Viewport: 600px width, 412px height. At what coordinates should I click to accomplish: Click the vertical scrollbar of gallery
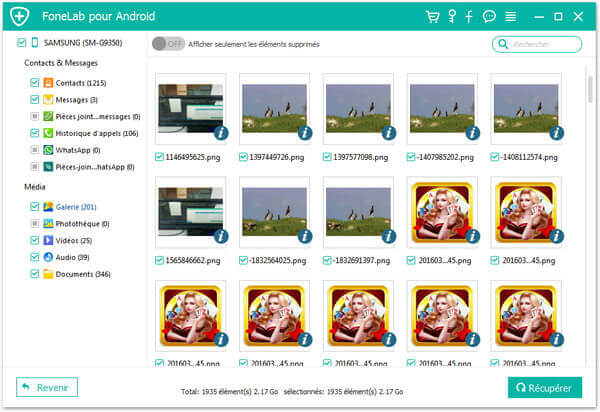589,90
